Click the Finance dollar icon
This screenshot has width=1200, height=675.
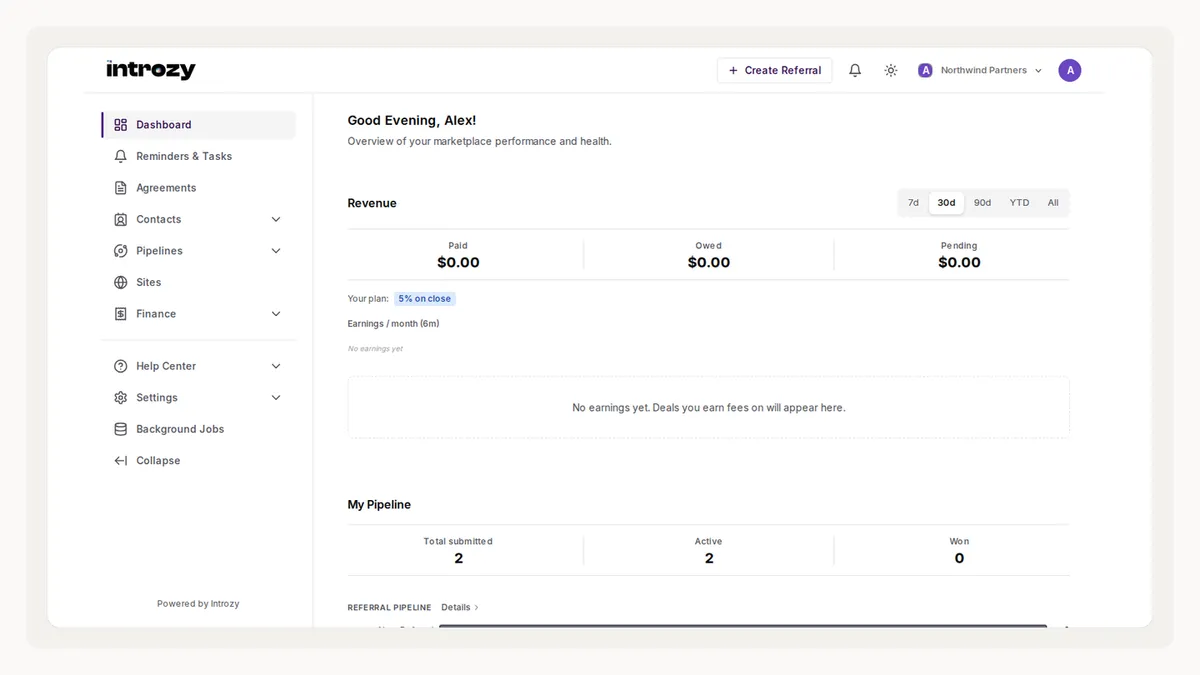[x=120, y=314]
